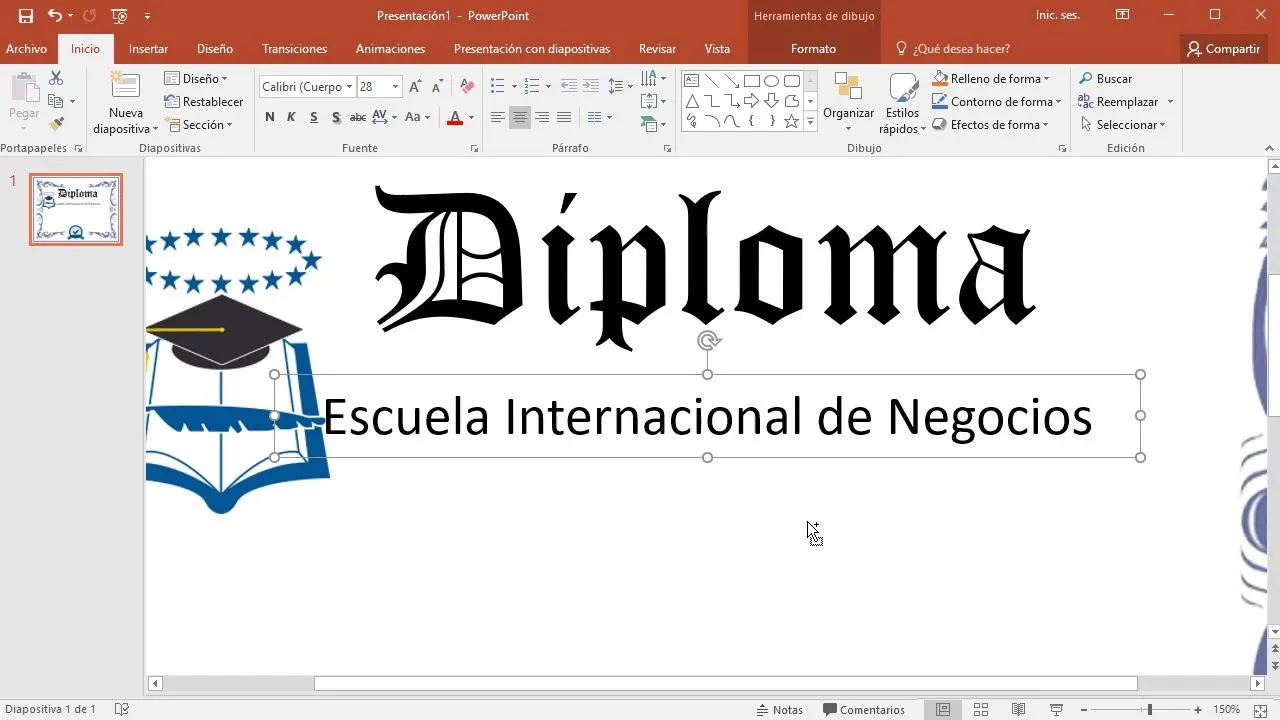Click the zoom slider handle in status bar

pos(1149,709)
